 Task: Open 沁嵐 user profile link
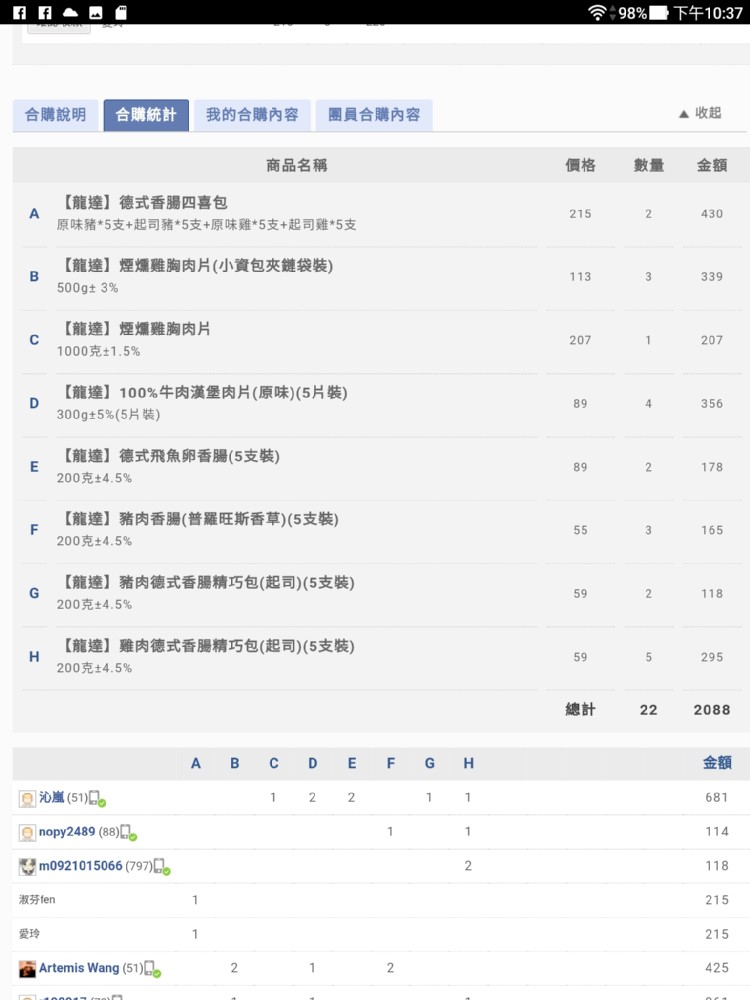point(52,797)
